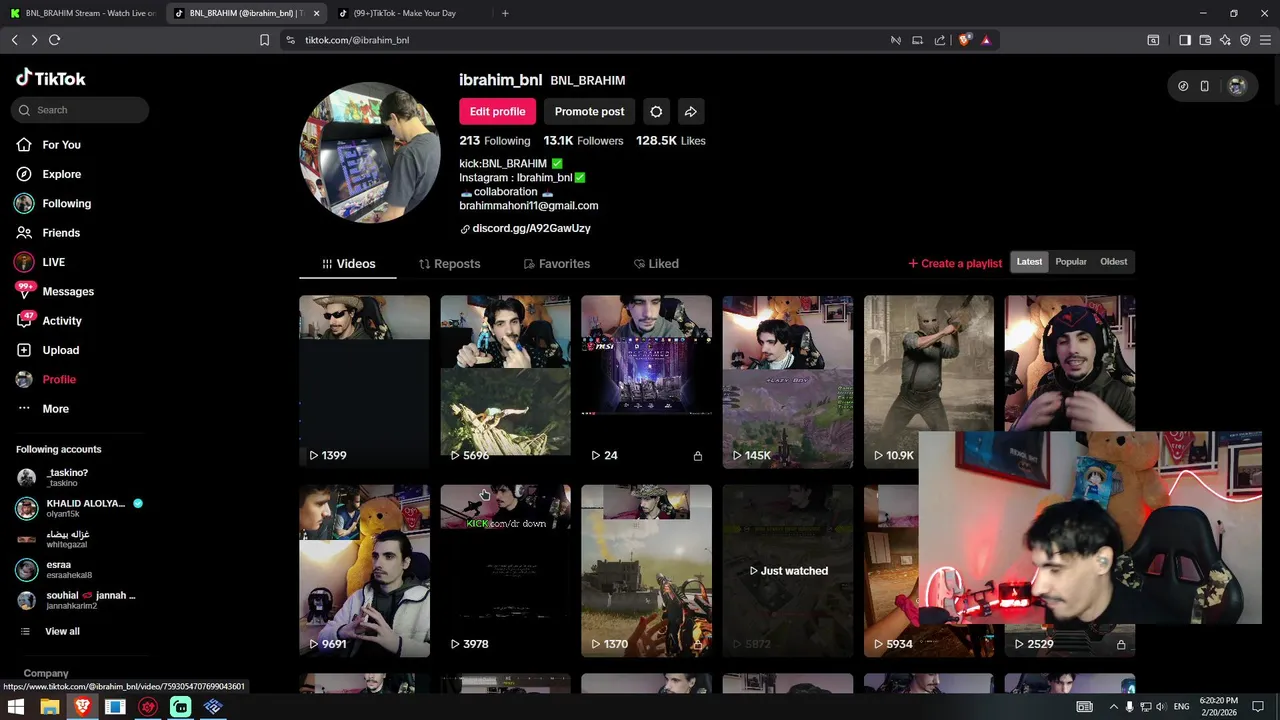This screenshot has width=1280, height=720.
Task: Open the video with 9691 views
Action: tap(364, 570)
